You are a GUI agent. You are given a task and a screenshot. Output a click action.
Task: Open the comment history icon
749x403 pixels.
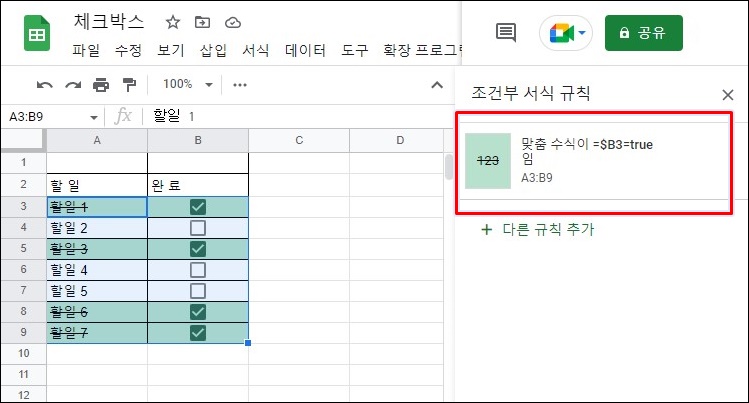tap(506, 33)
